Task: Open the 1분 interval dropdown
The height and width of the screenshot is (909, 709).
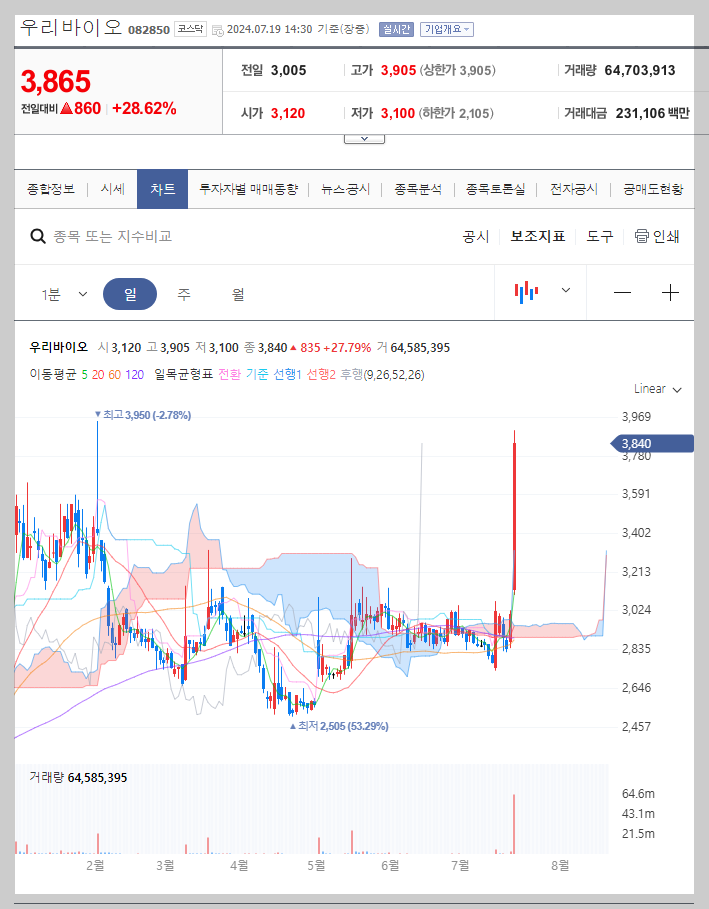Action: click(x=64, y=294)
